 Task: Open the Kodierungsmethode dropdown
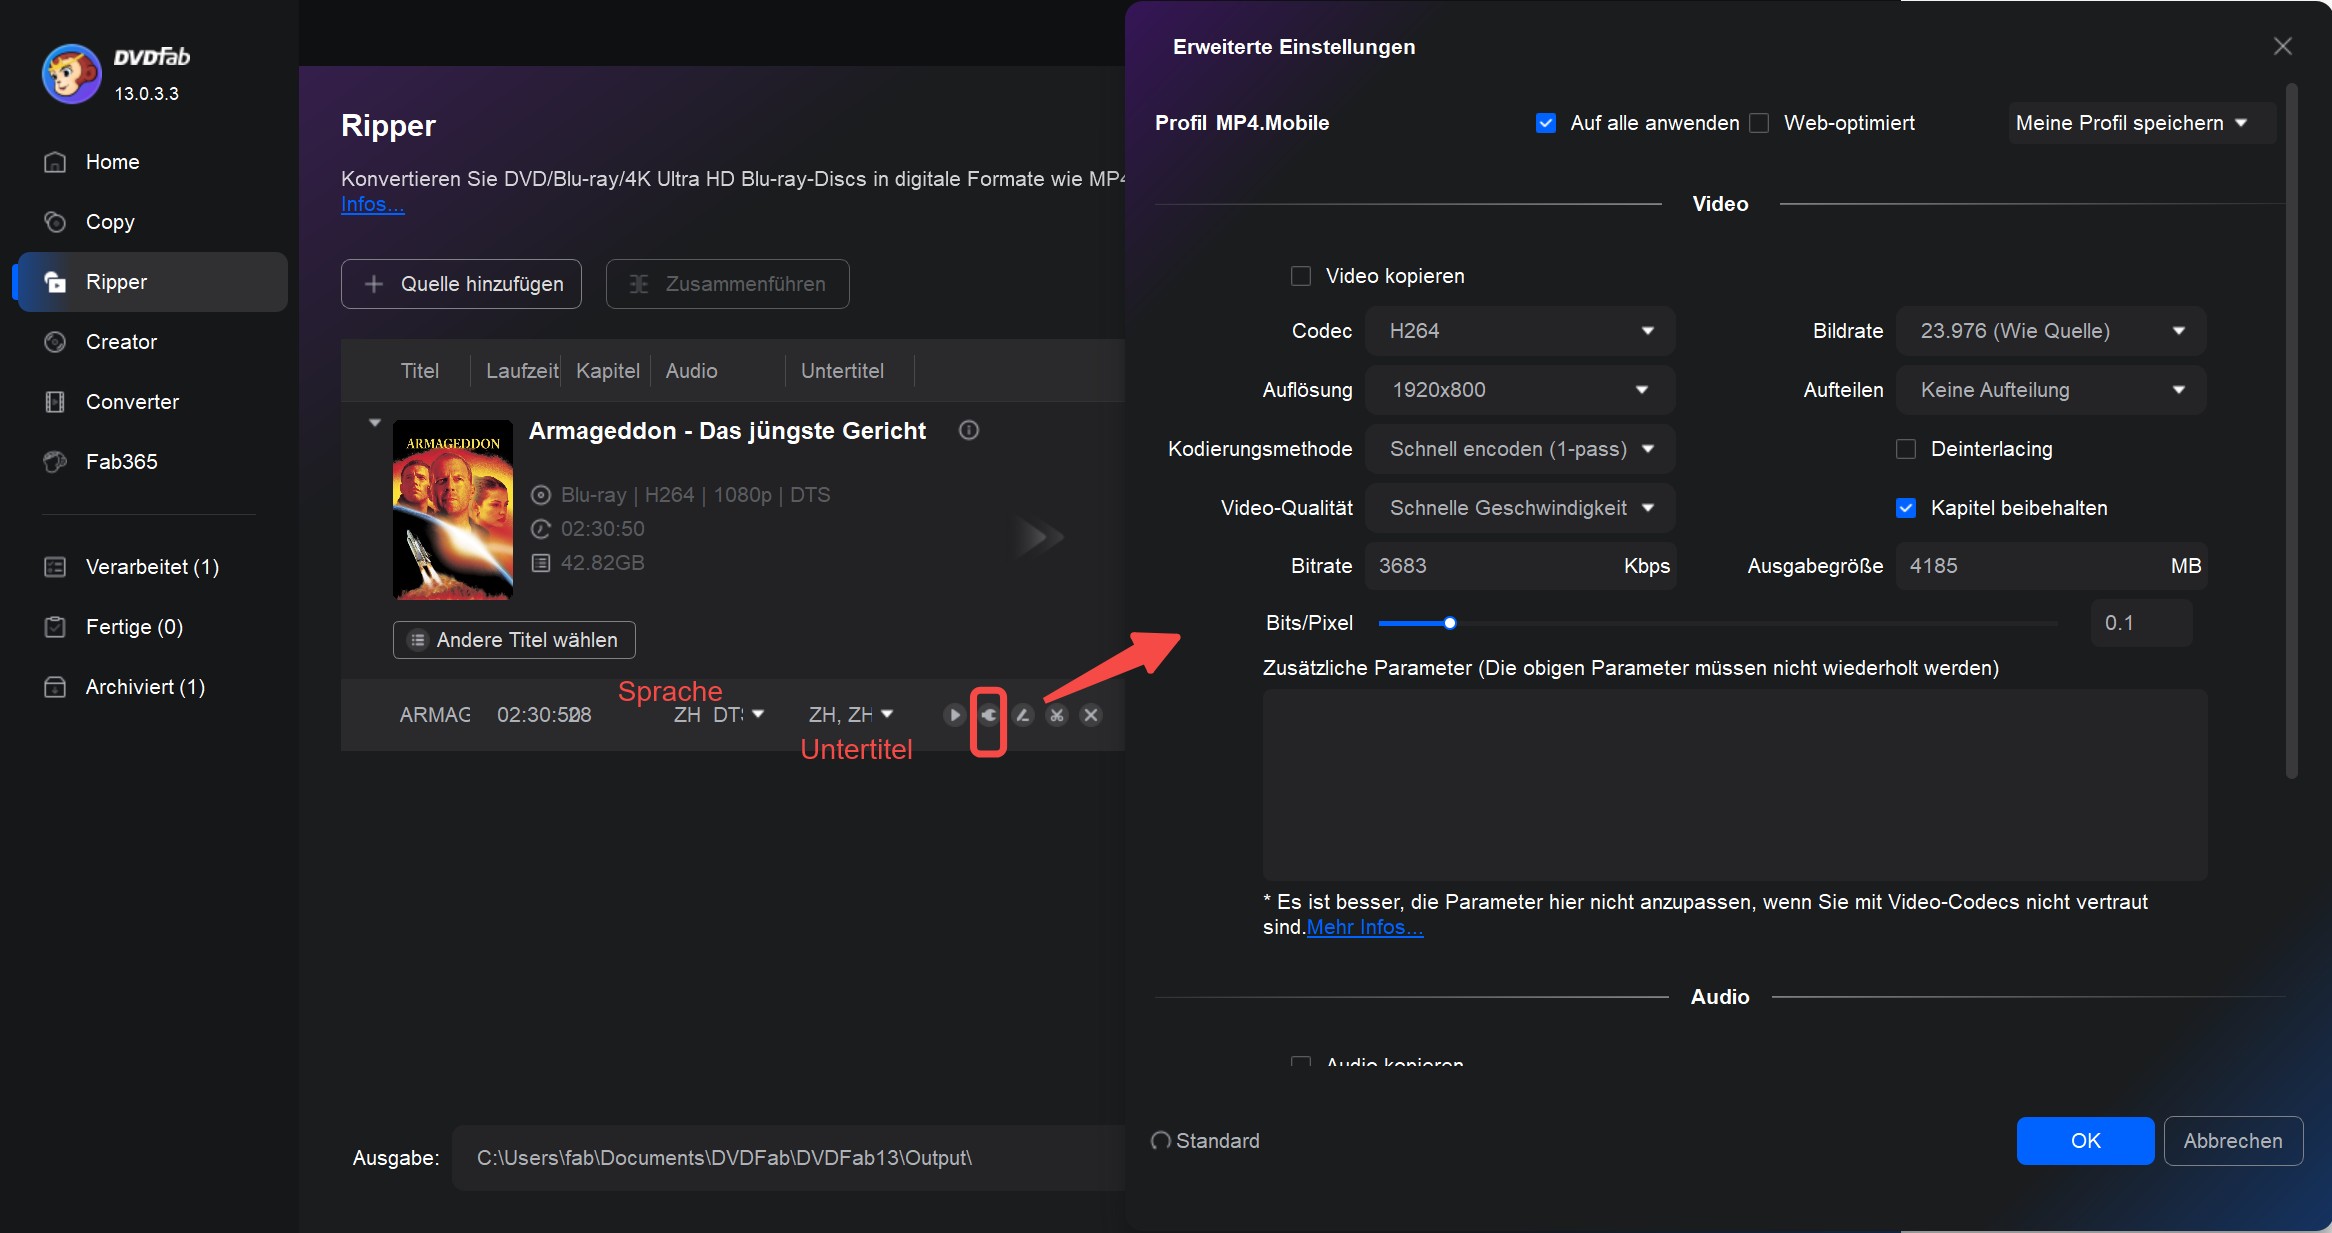(1519, 449)
